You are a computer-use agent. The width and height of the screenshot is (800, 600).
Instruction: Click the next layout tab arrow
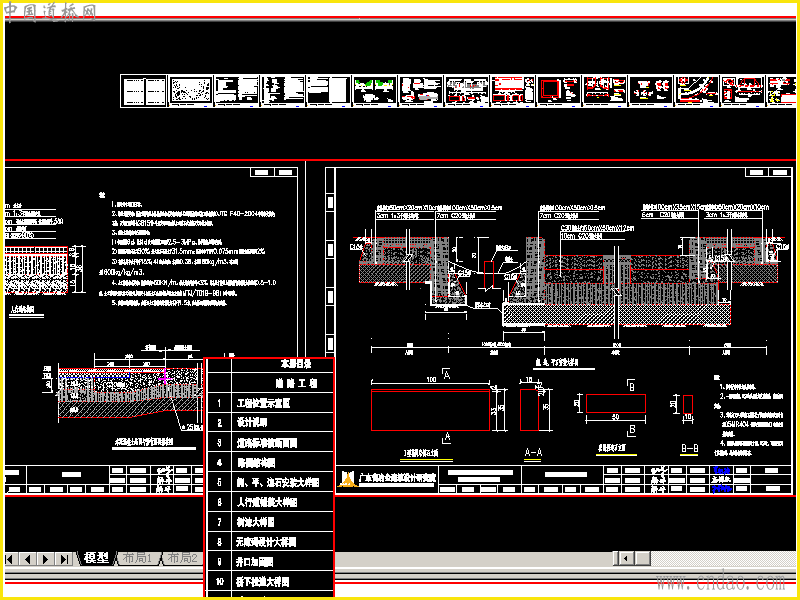pyautogui.click(x=46, y=559)
